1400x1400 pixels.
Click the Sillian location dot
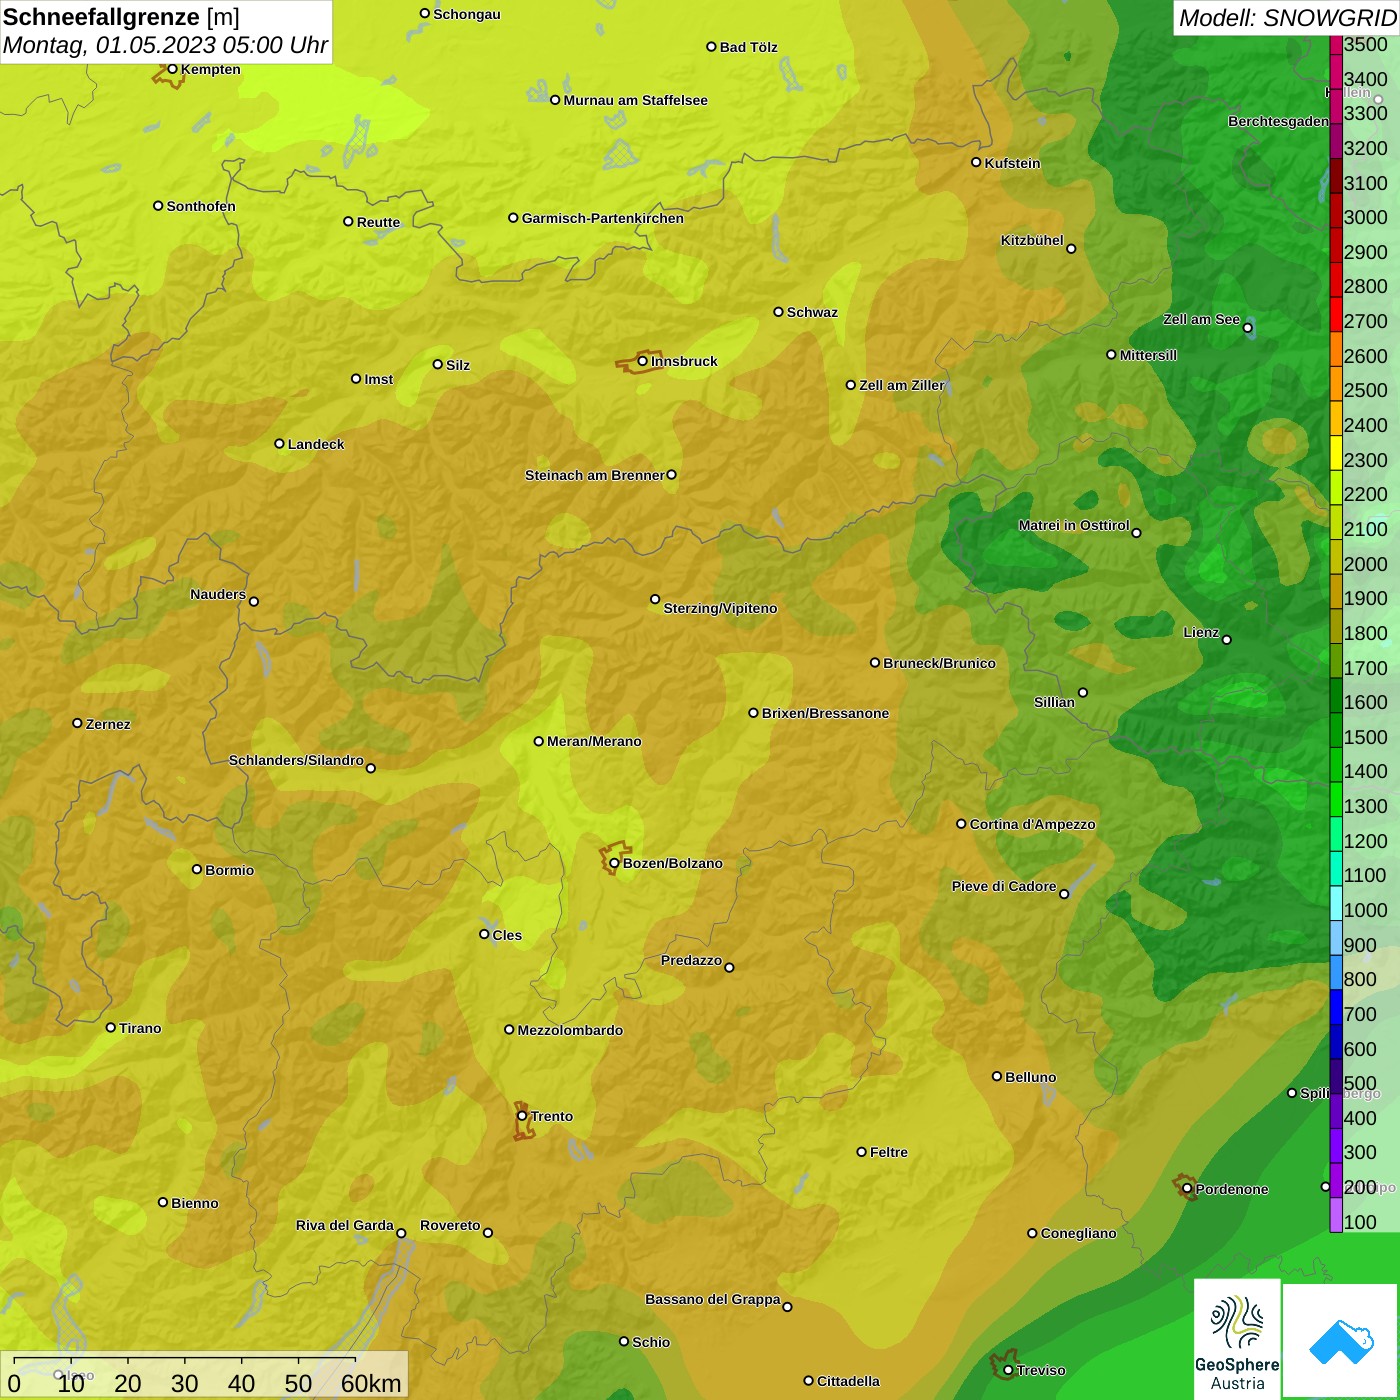coord(1083,692)
